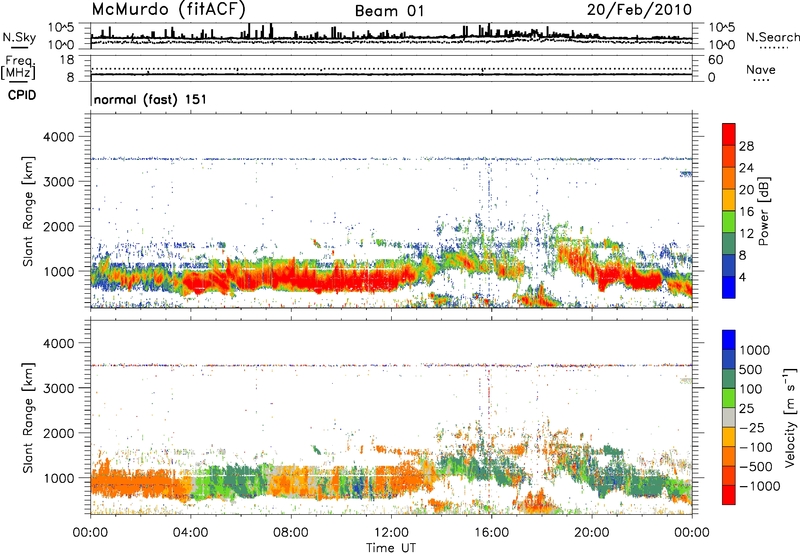Click the "60" Nave axis tick
800x554 pixels.
tap(715, 60)
